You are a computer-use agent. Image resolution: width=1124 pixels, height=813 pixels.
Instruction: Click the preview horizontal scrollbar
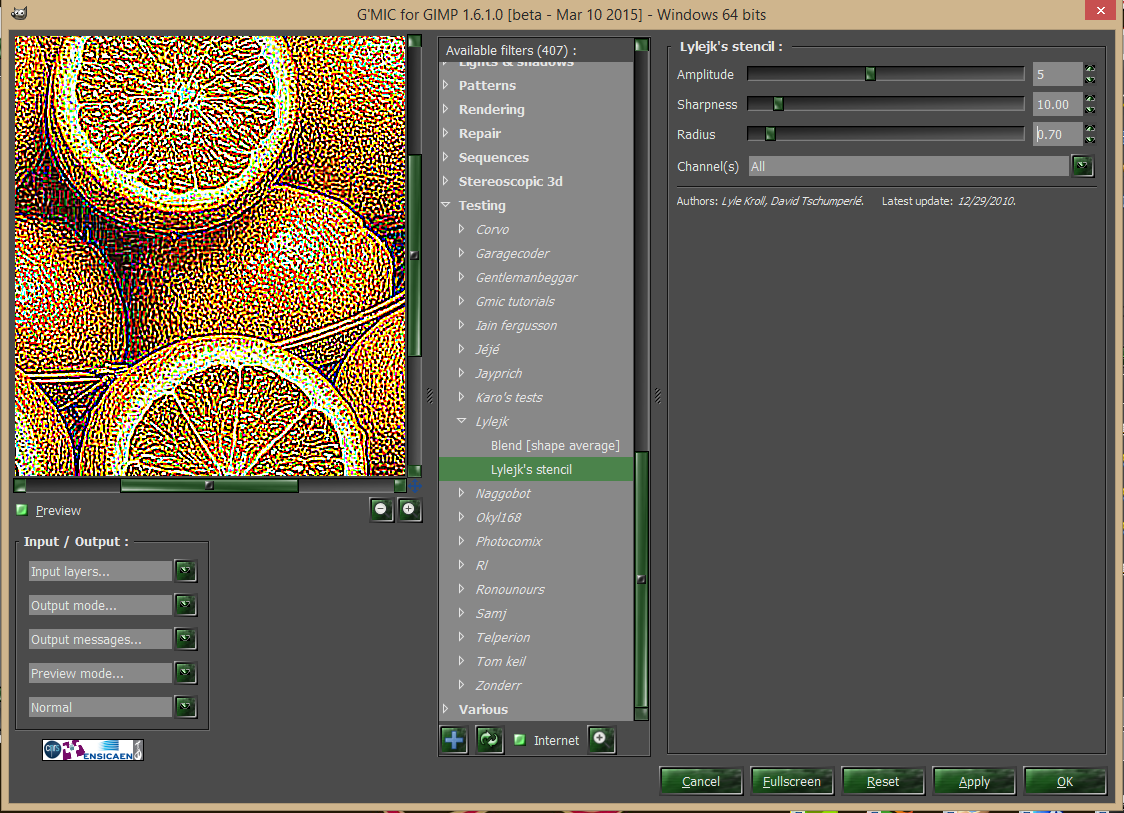coord(209,485)
